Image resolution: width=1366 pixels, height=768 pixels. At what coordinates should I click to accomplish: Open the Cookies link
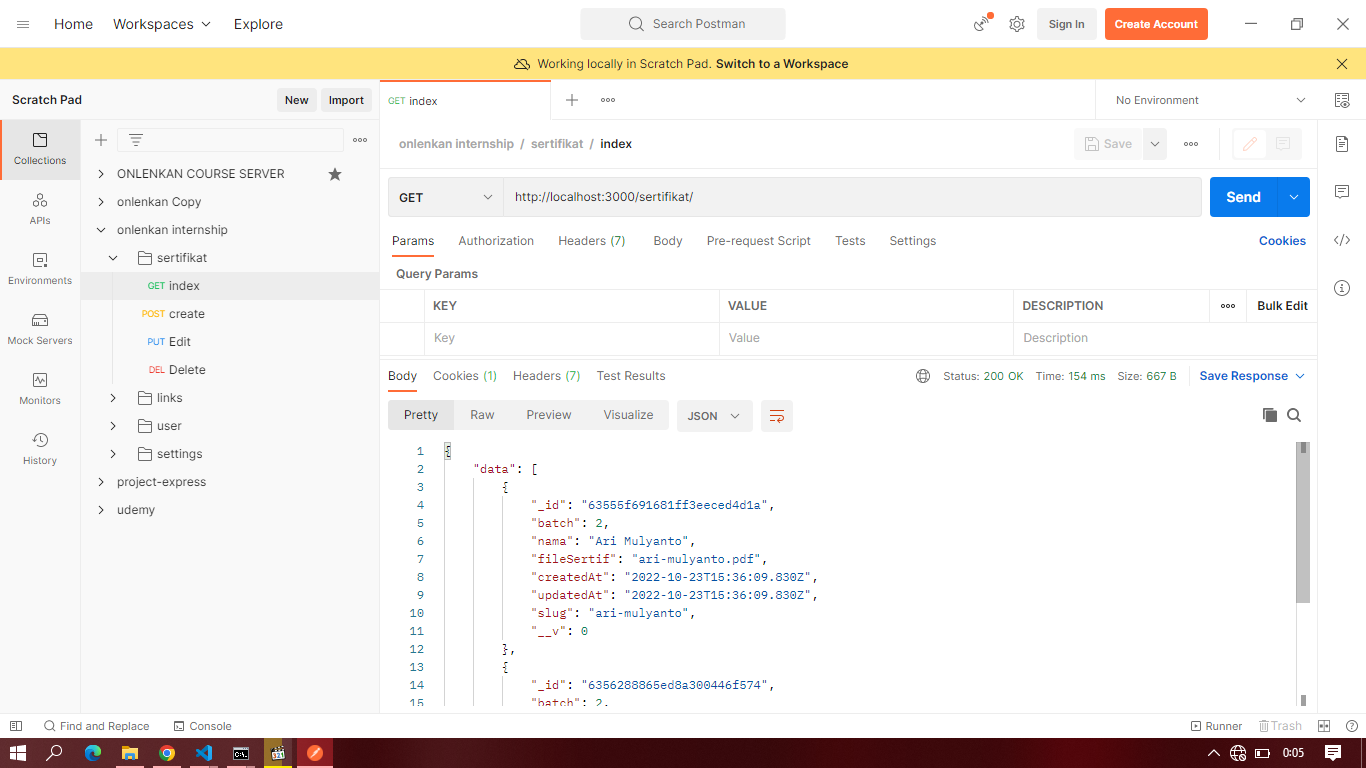1282,241
